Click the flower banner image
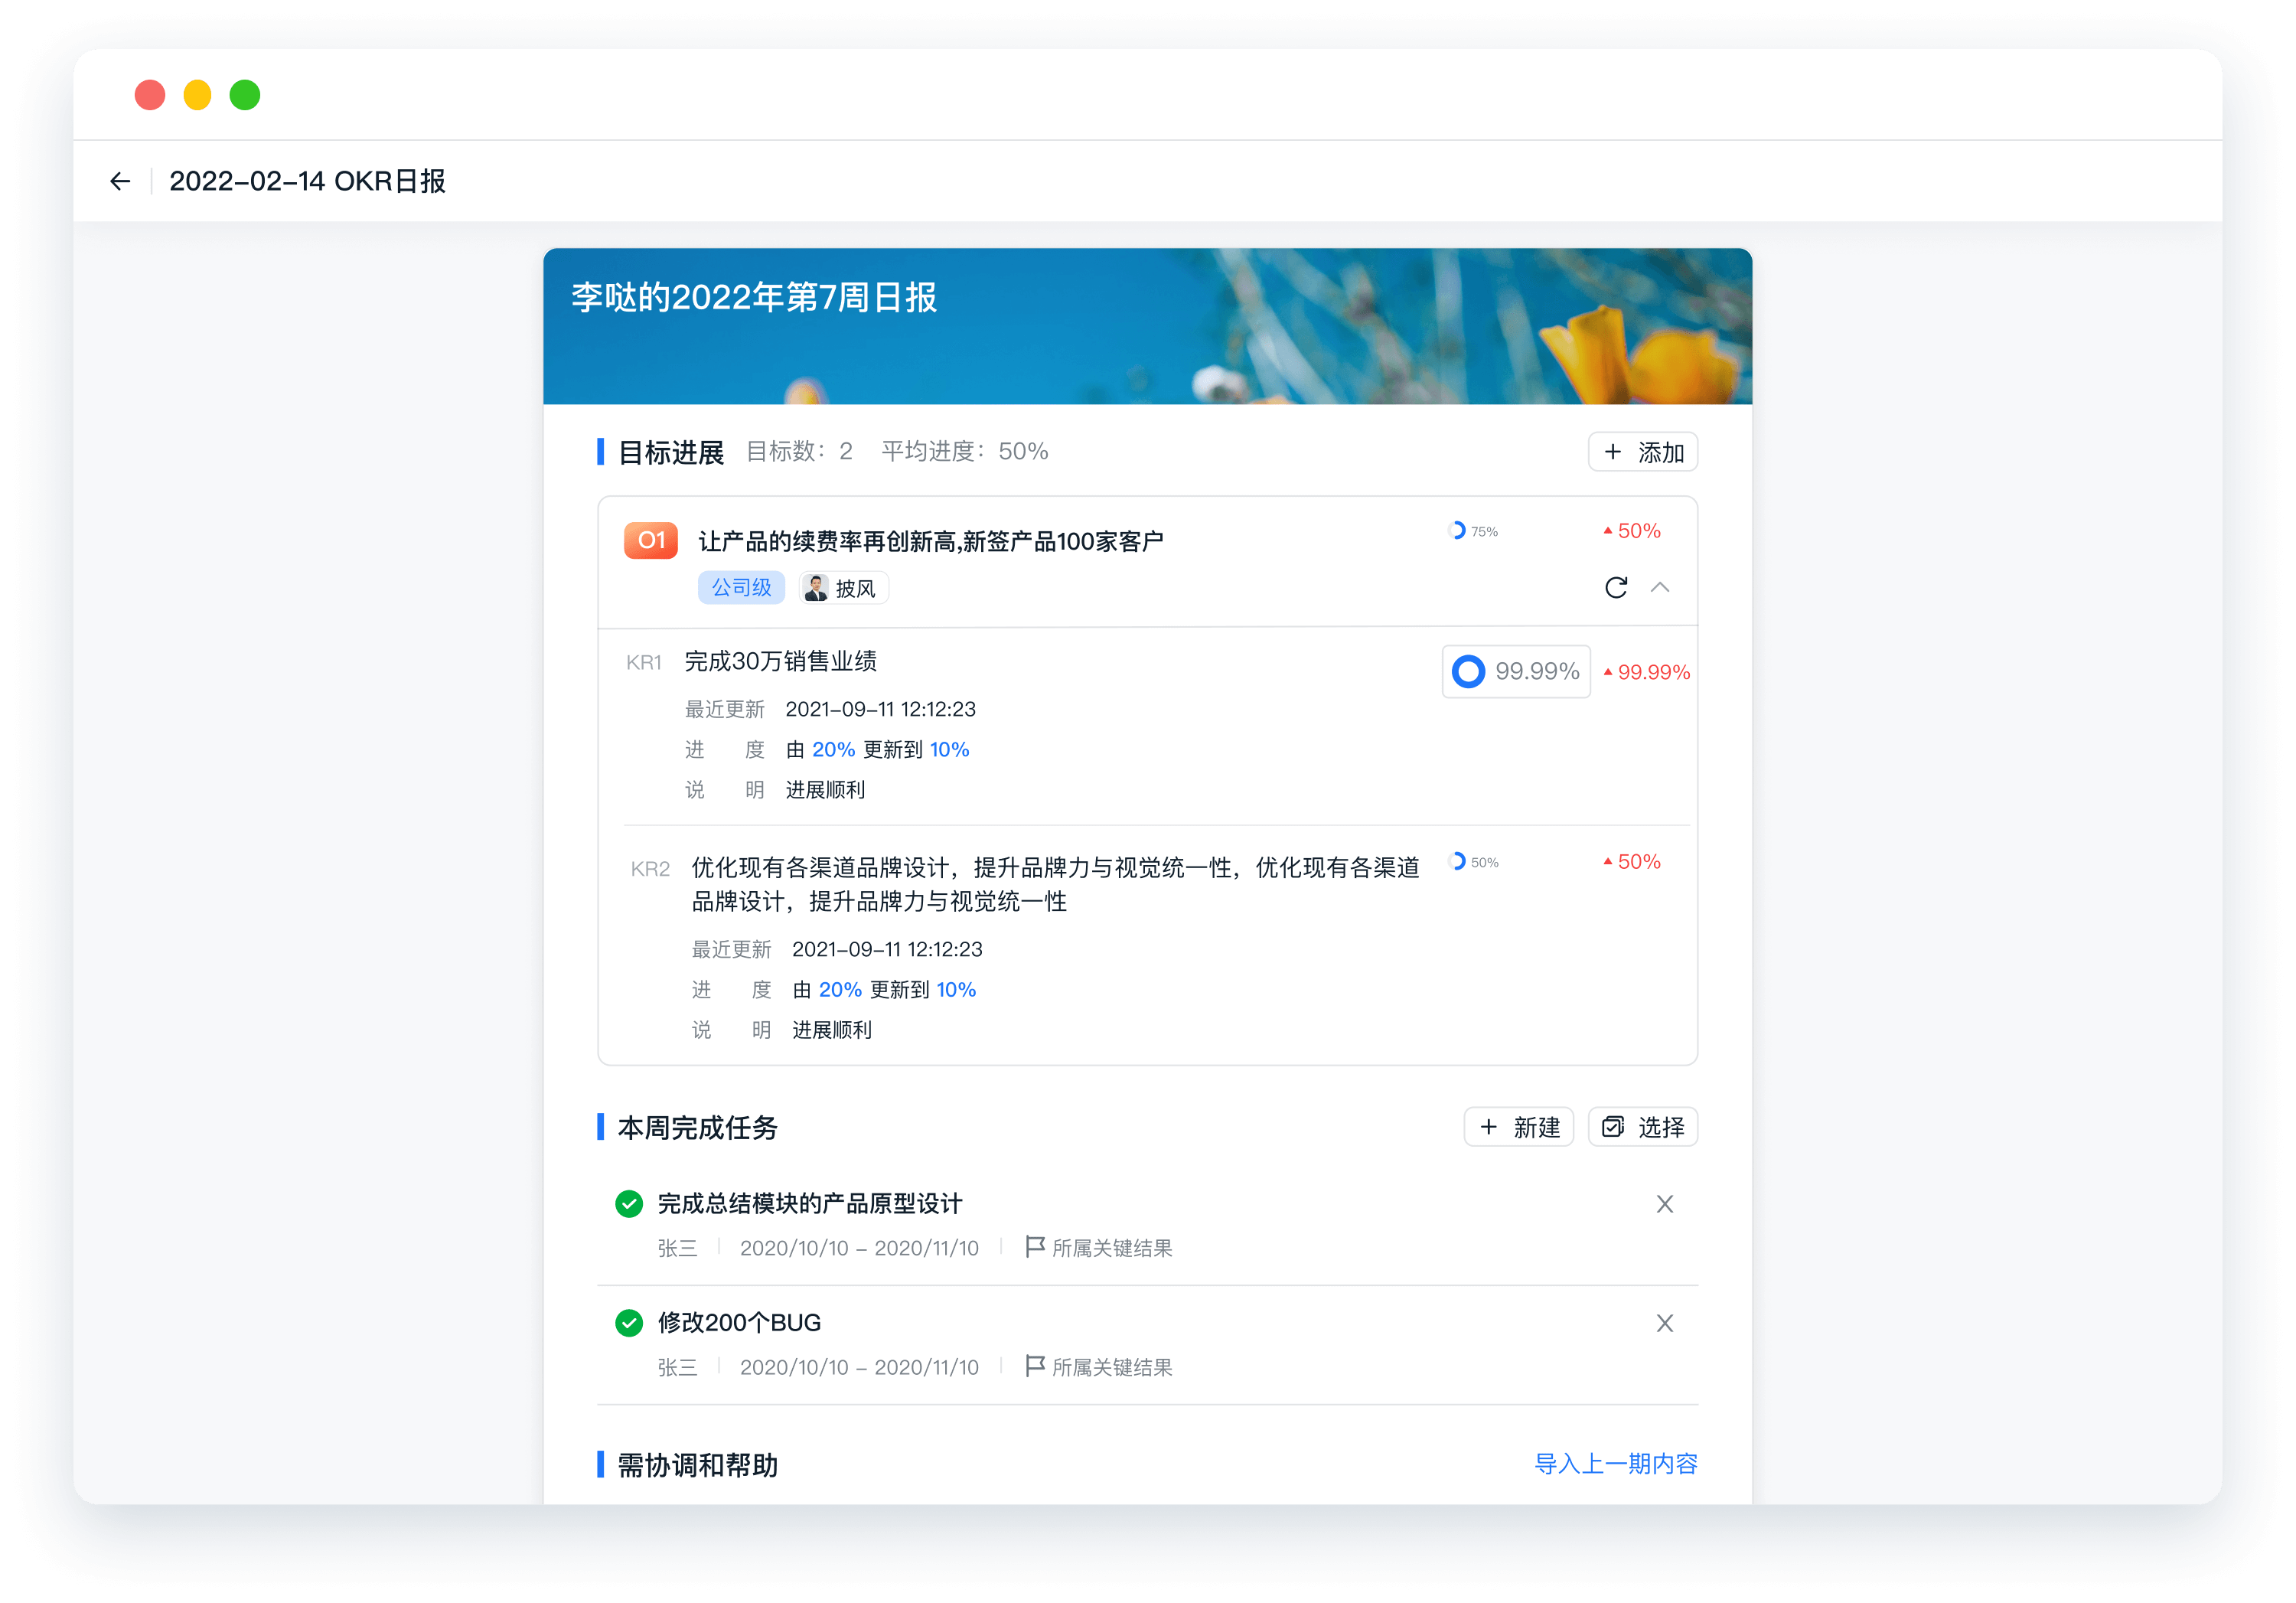 pyautogui.click(x=1147, y=326)
